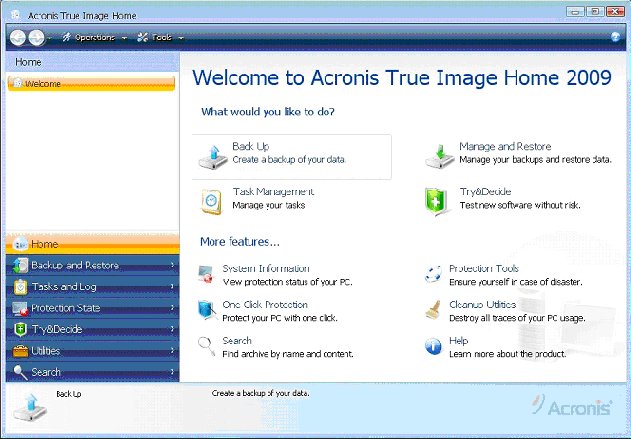This screenshot has height=439, width=631.
Task: Expand Backup and Restore sidebar section
Action: [90, 266]
